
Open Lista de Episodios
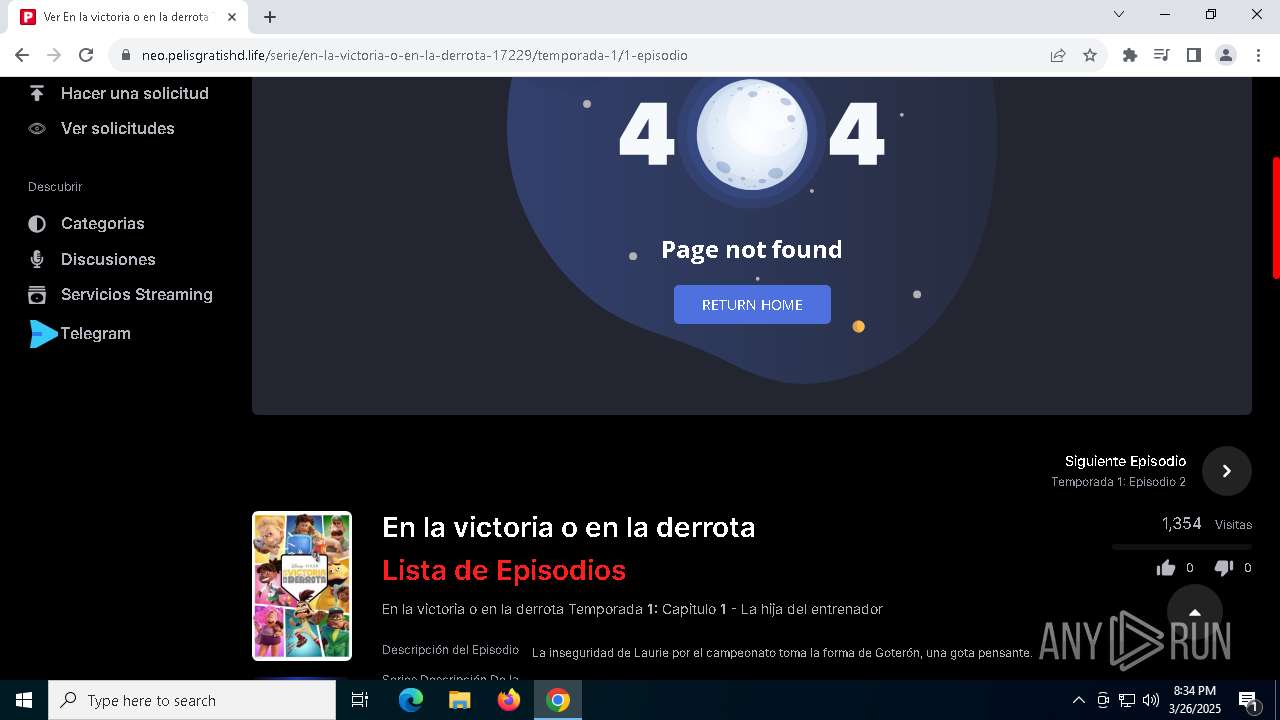point(504,570)
